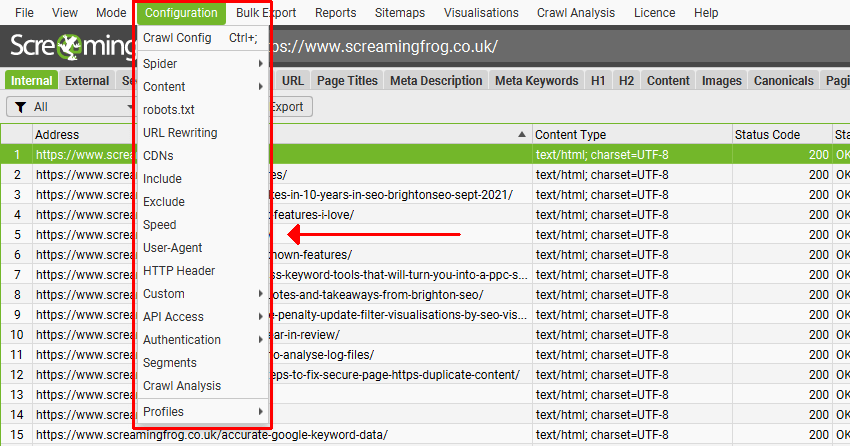Open the Visualisations menu
This screenshot has height=446, width=850.
tap(481, 12)
